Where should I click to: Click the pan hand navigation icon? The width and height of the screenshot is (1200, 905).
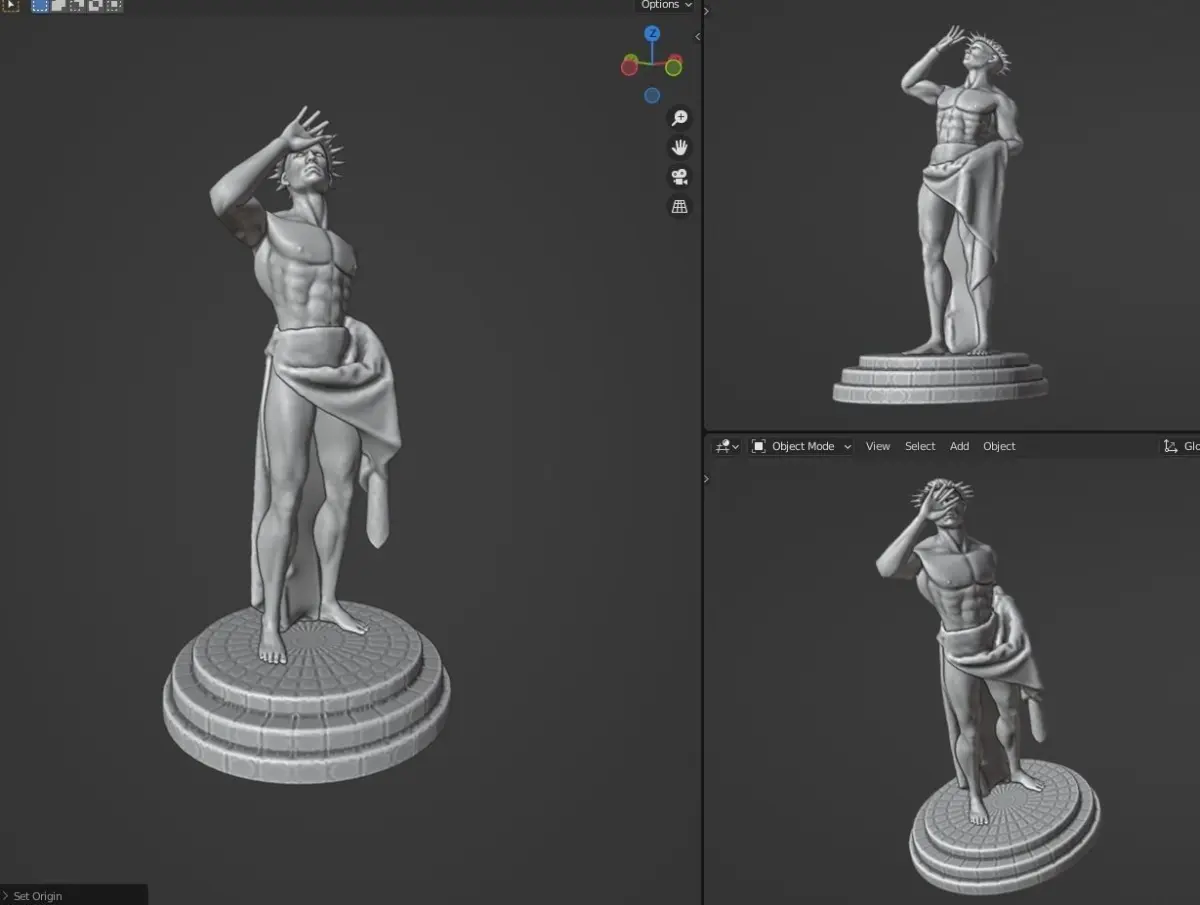point(680,147)
